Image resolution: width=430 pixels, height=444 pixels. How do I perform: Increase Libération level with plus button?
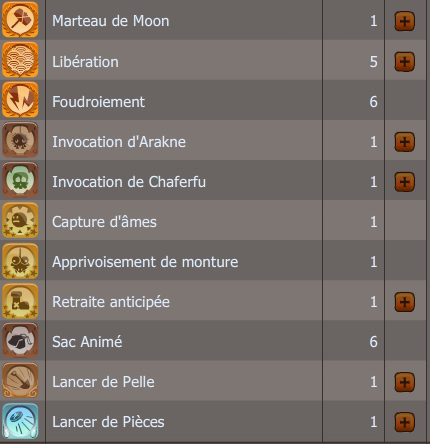pyautogui.click(x=405, y=62)
